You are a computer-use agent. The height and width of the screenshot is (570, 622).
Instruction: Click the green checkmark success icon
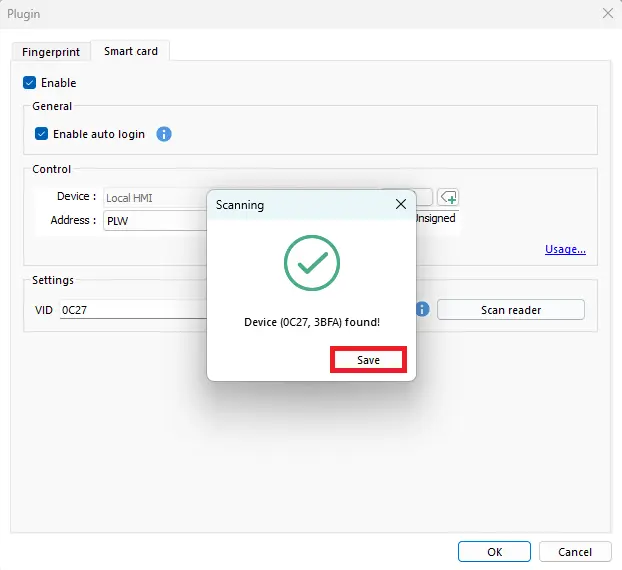coord(312,263)
